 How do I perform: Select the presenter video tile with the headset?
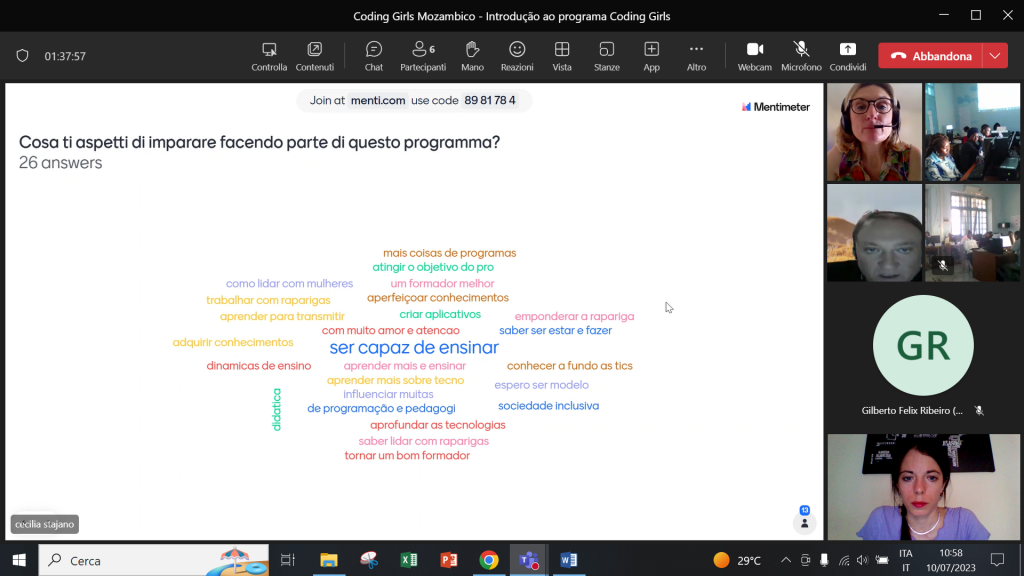[x=874, y=132]
